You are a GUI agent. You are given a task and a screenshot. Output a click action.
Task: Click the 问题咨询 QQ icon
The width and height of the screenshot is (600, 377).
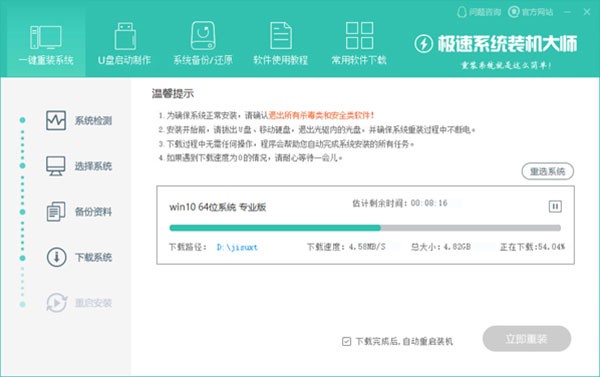pos(462,12)
